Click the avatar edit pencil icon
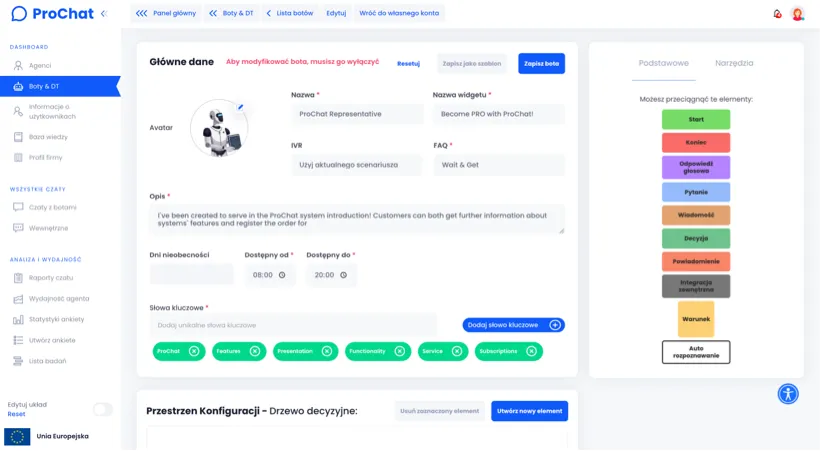 tap(240, 107)
